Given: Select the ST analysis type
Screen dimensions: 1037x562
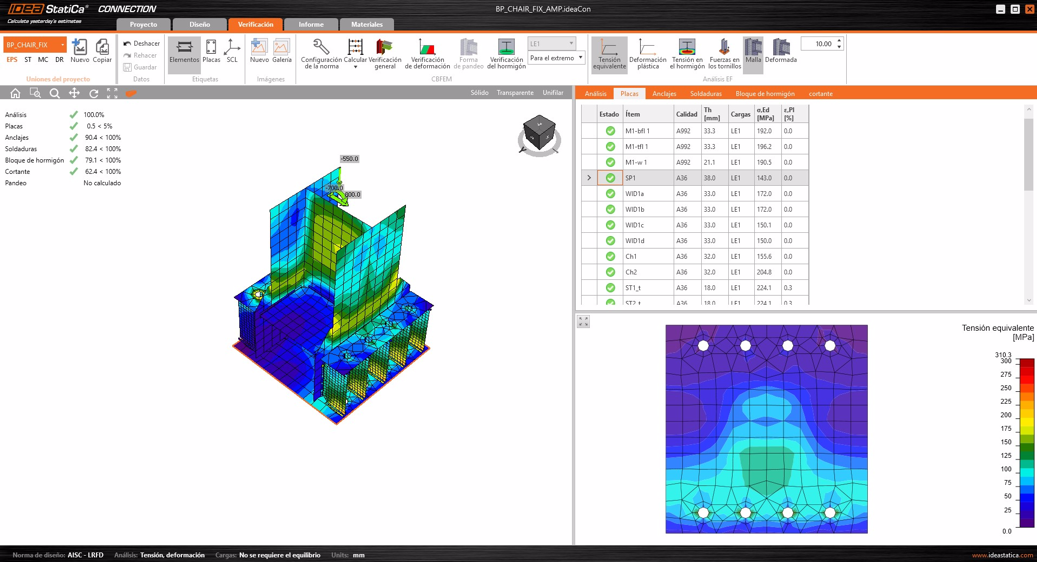Looking at the screenshot, I should (x=28, y=60).
